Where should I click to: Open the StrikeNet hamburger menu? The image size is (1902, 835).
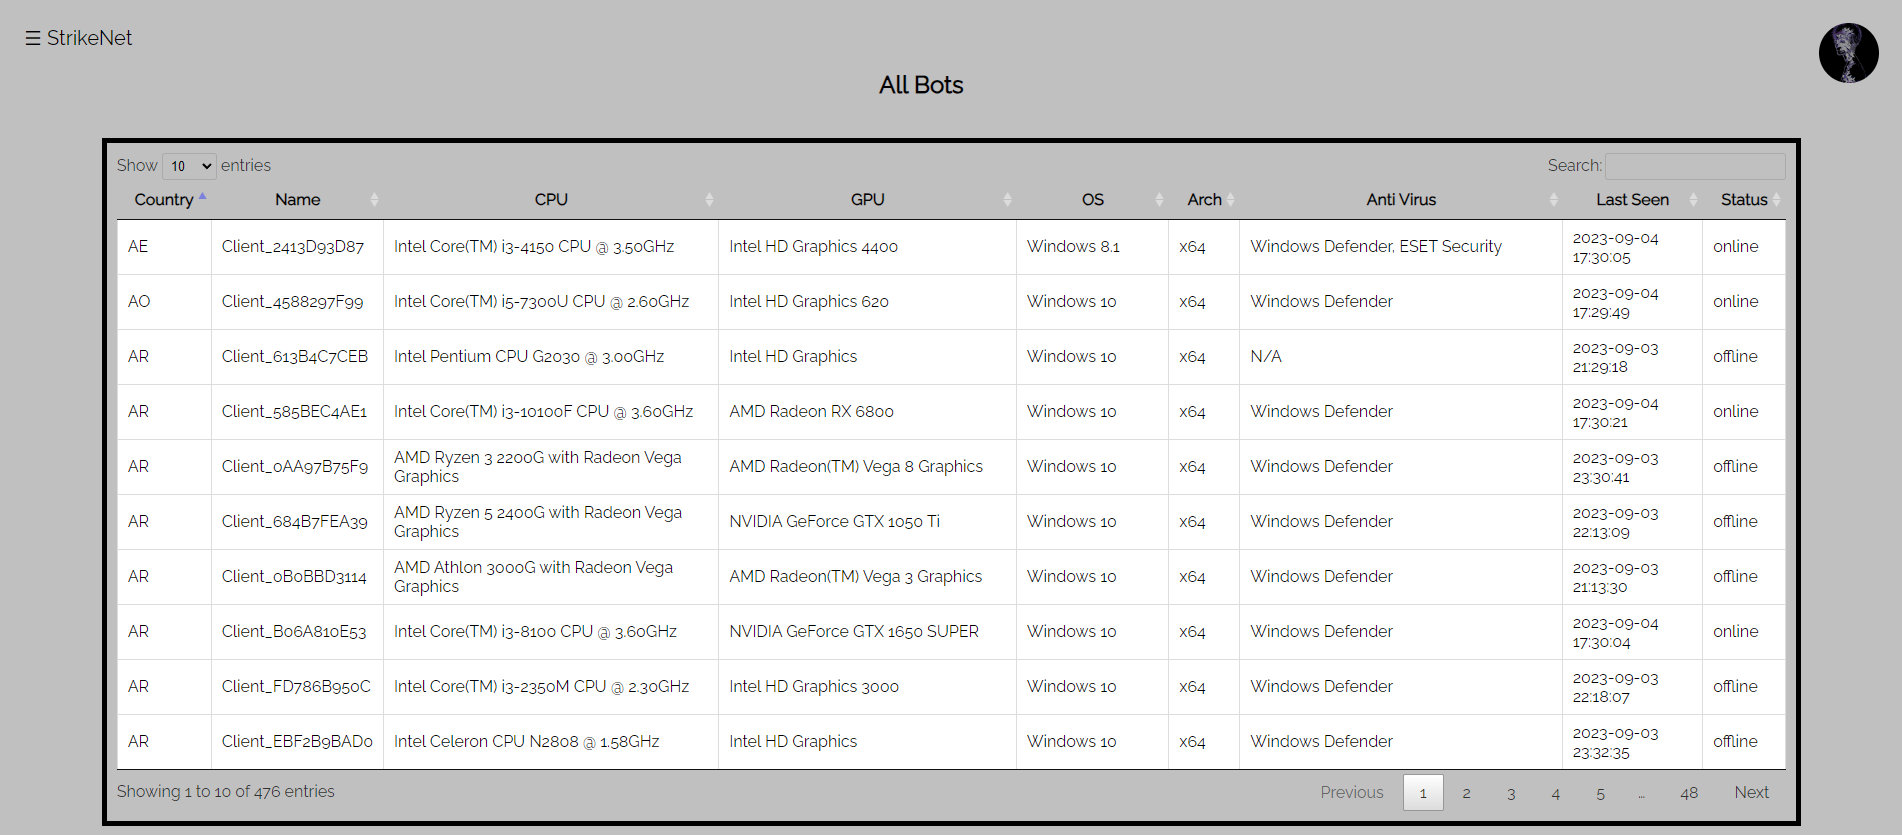coord(33,38)
